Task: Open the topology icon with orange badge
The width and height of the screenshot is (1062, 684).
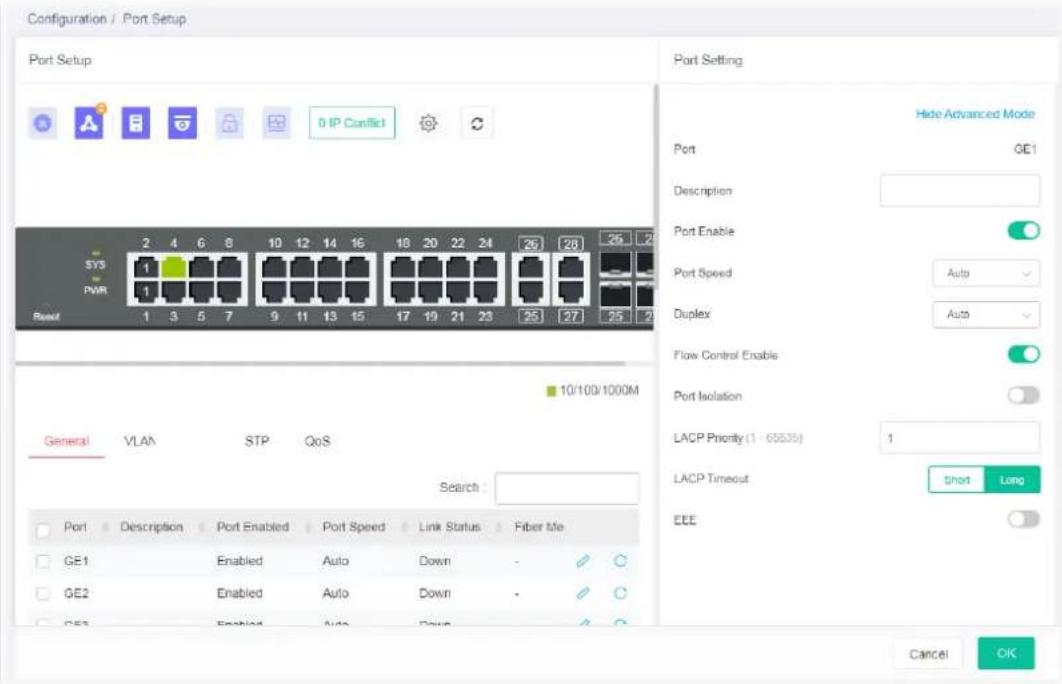Action: click(x=89, y=123)
